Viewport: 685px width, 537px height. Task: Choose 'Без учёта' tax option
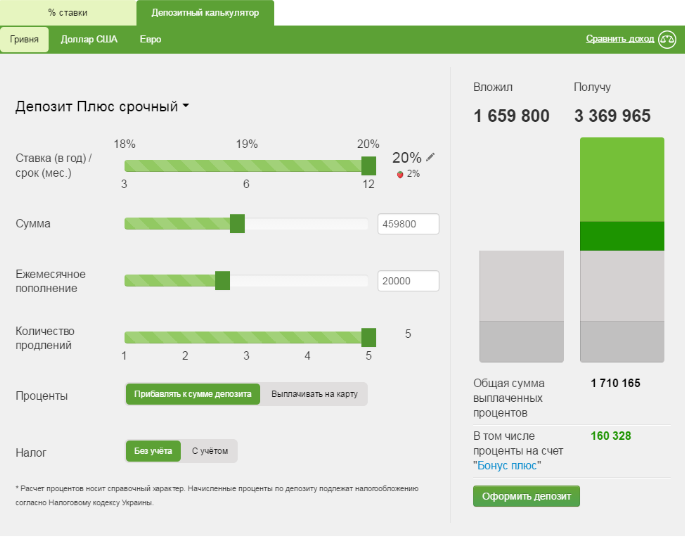pyautogui.click(x=153, y=451)
